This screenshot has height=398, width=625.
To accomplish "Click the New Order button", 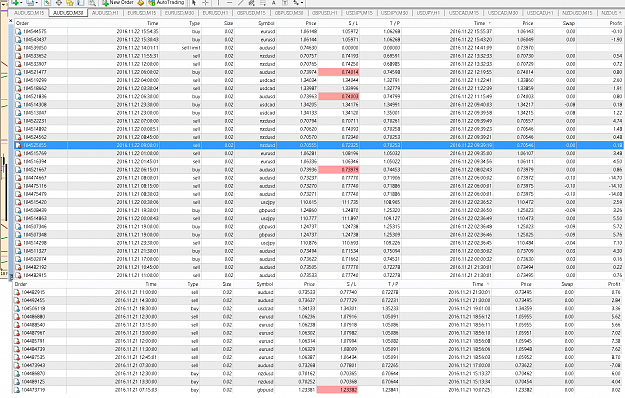I will [x=118, y=2].
